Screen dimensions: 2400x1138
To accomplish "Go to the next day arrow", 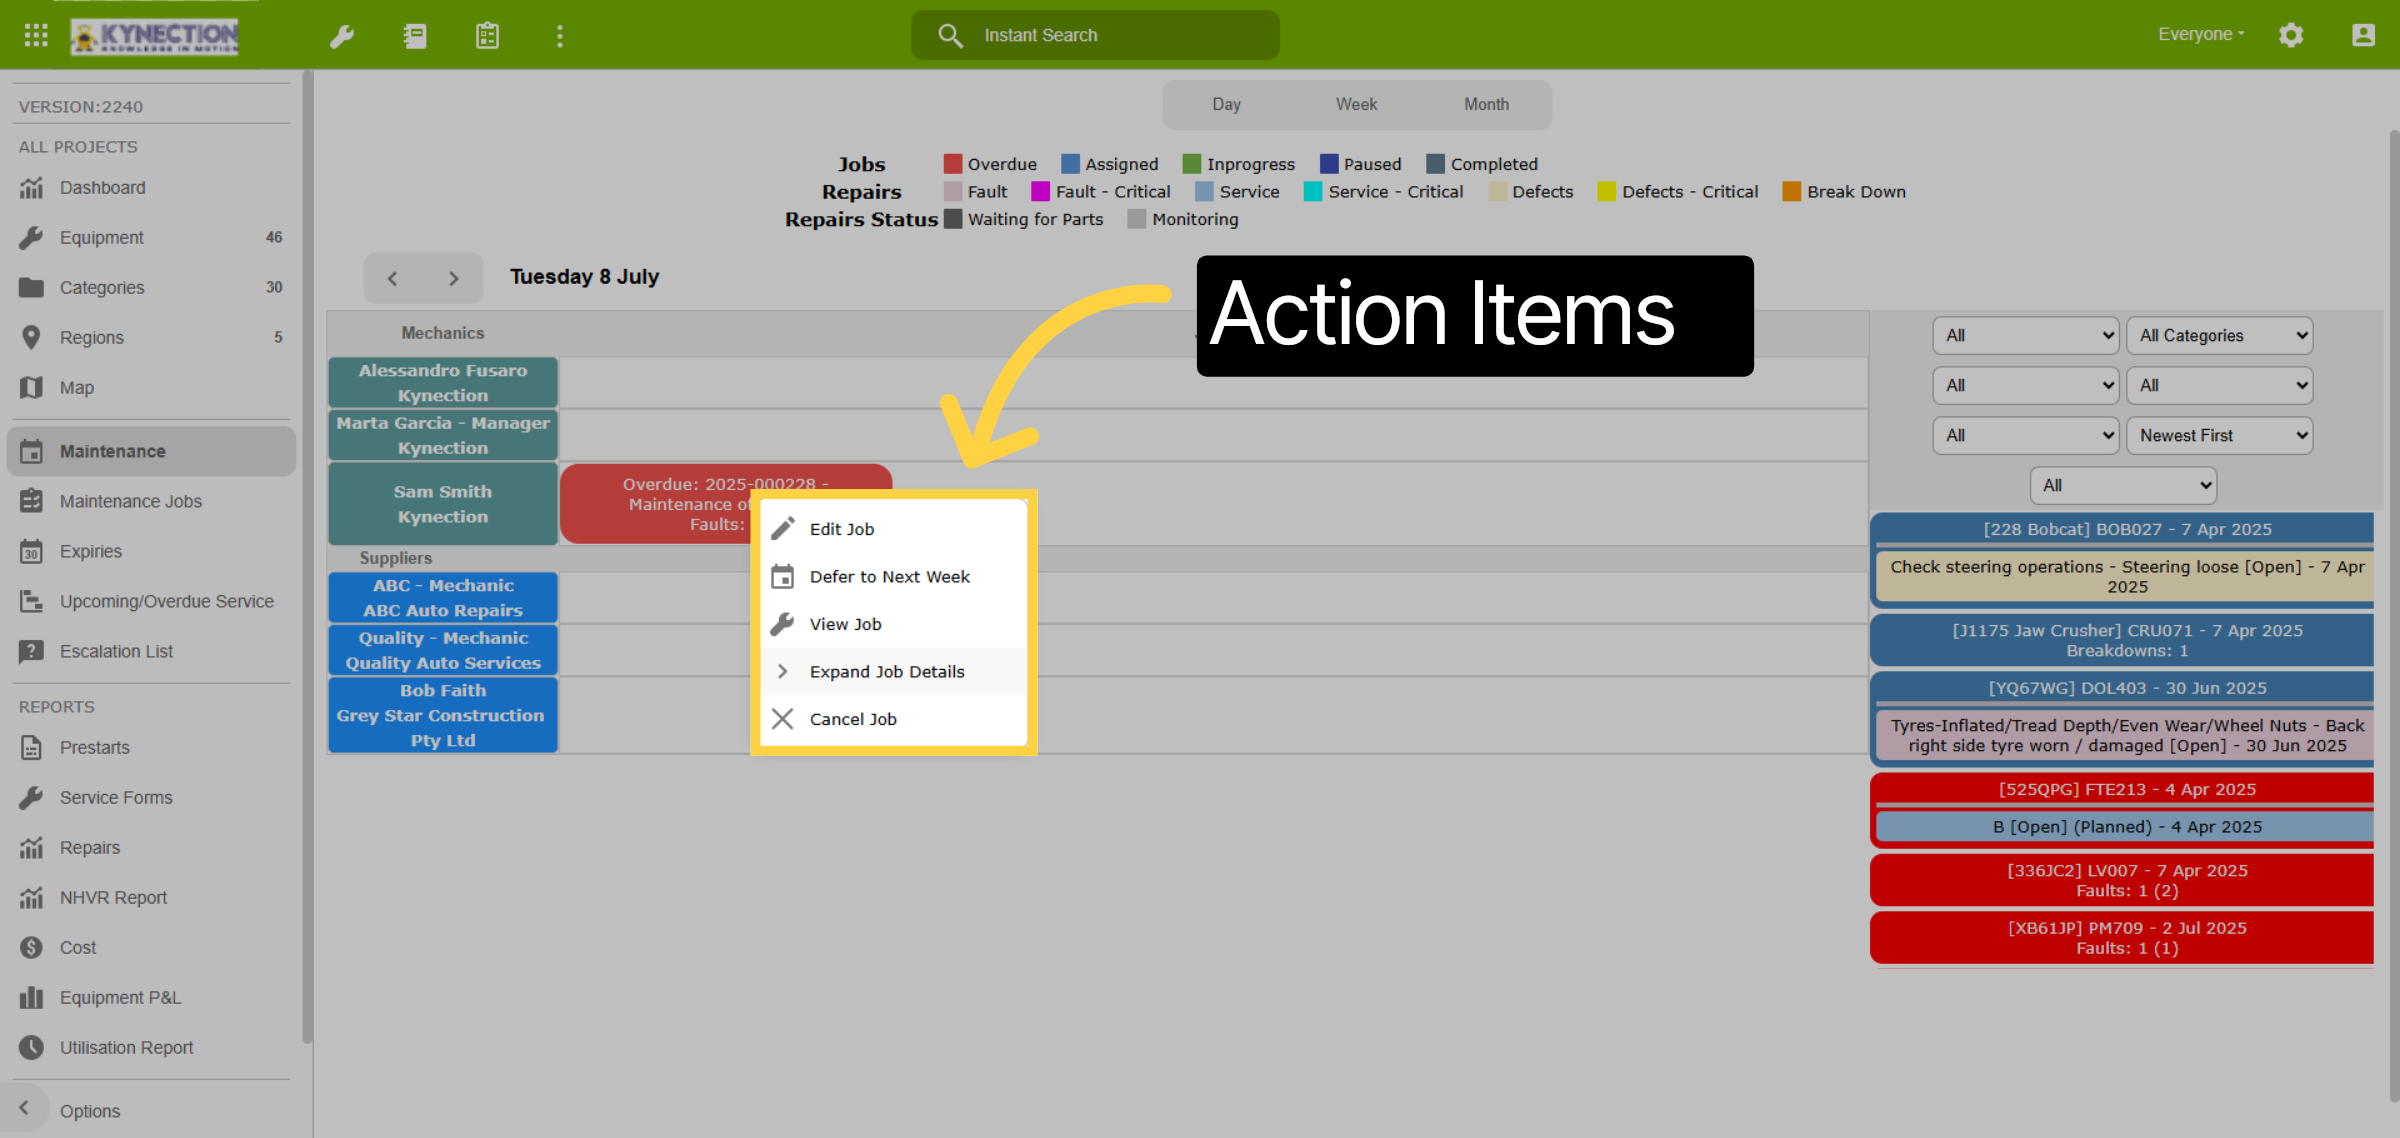I will 454,278.
